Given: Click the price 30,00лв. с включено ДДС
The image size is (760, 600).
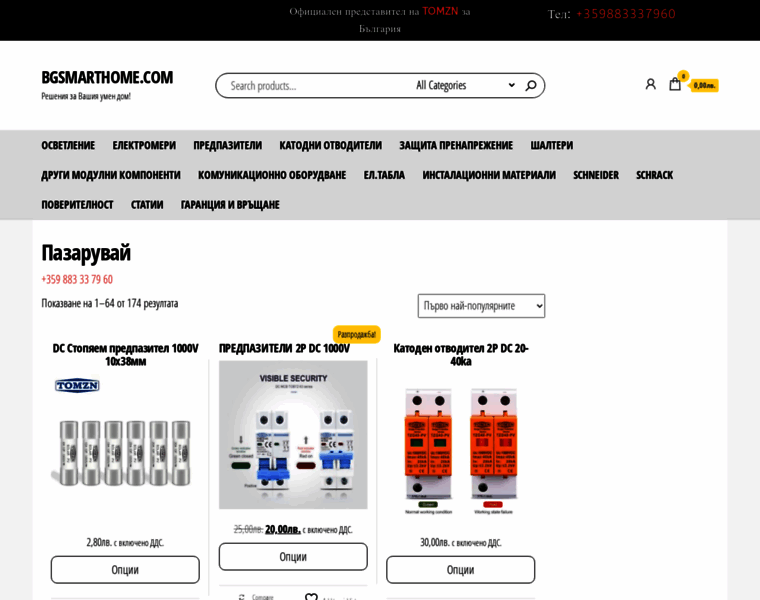Looking at the screenshot, I should point(460,542).
